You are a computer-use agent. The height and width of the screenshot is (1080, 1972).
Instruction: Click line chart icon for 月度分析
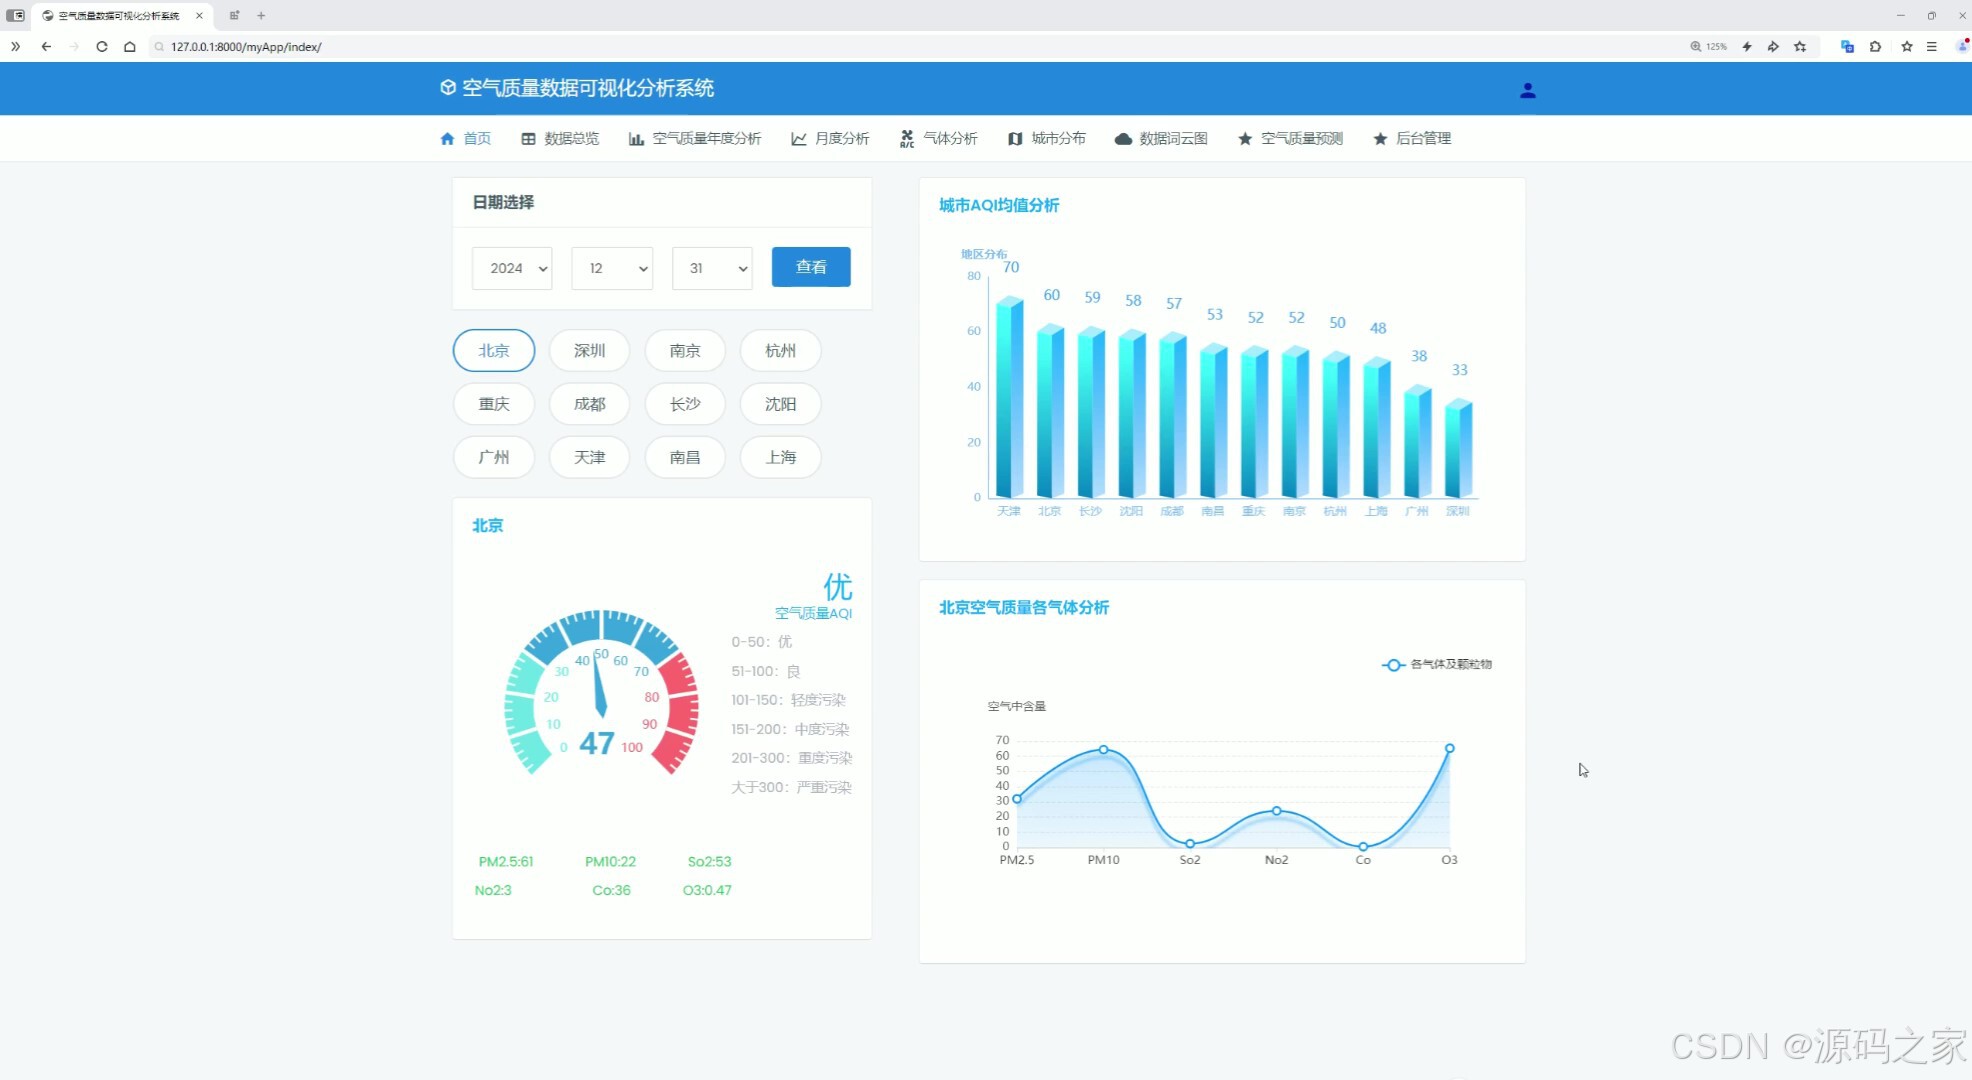[x=798, y=139]
